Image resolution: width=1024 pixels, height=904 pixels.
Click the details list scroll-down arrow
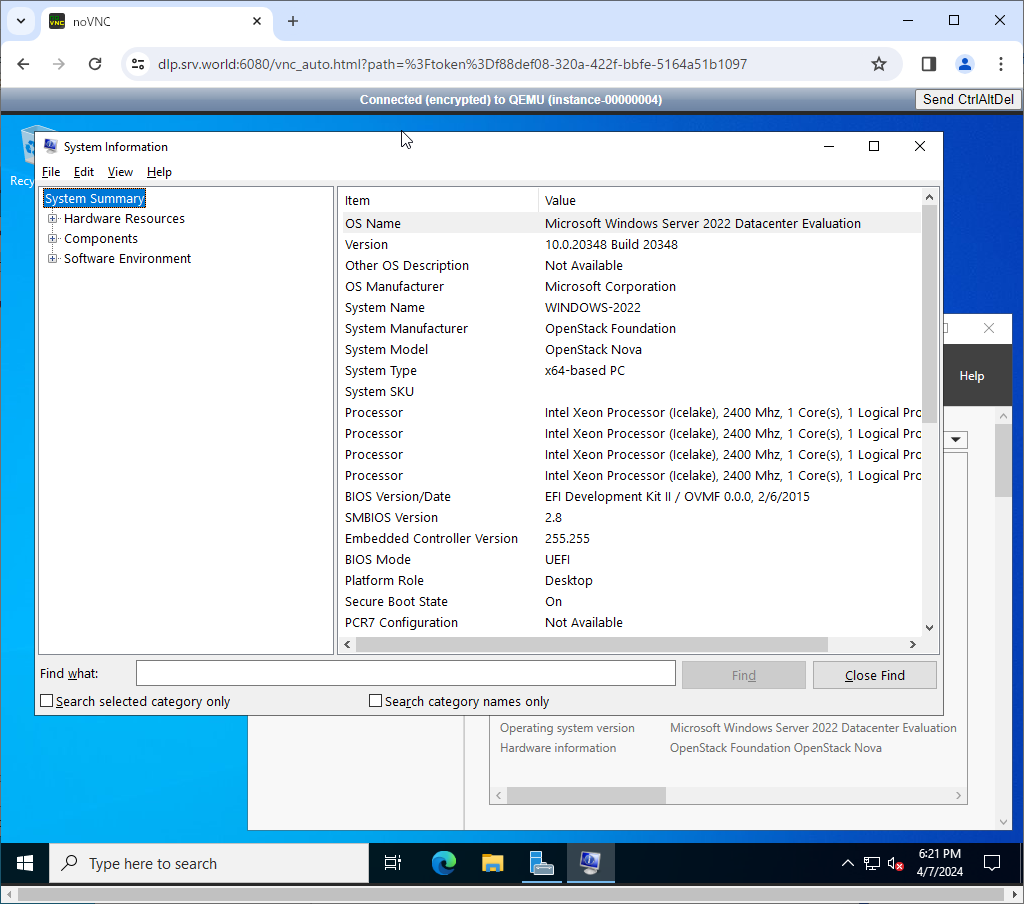(929, 628)
